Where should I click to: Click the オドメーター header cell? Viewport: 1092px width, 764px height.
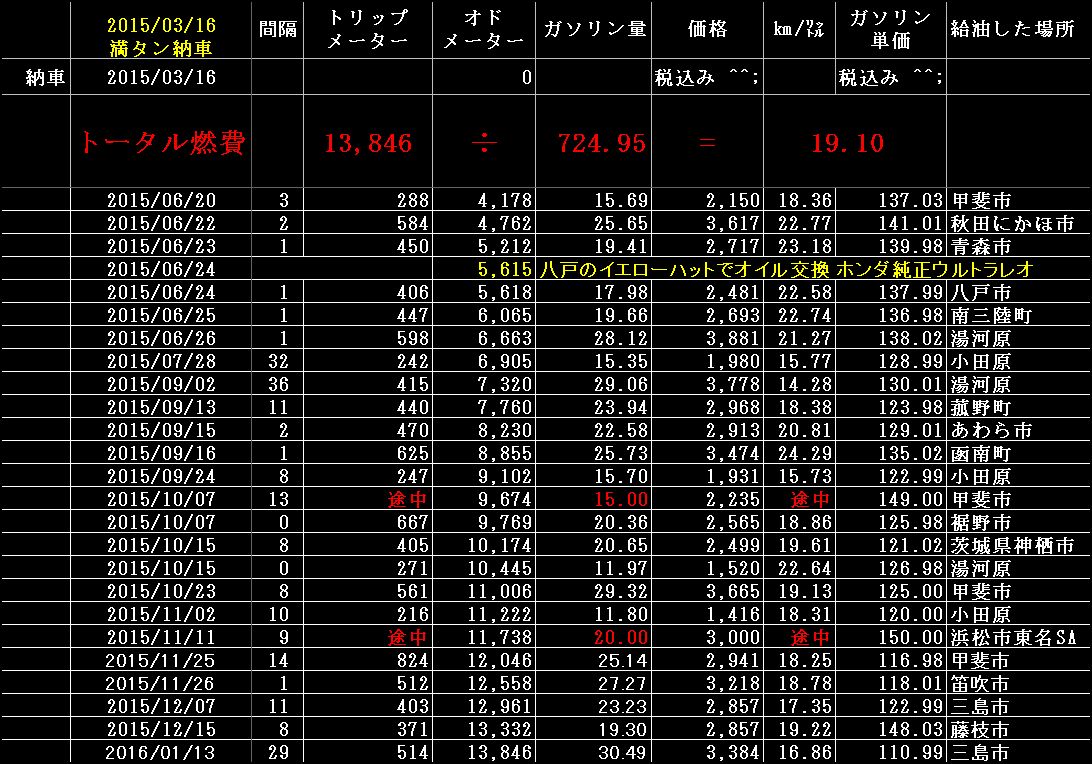[x=484, y=31]
